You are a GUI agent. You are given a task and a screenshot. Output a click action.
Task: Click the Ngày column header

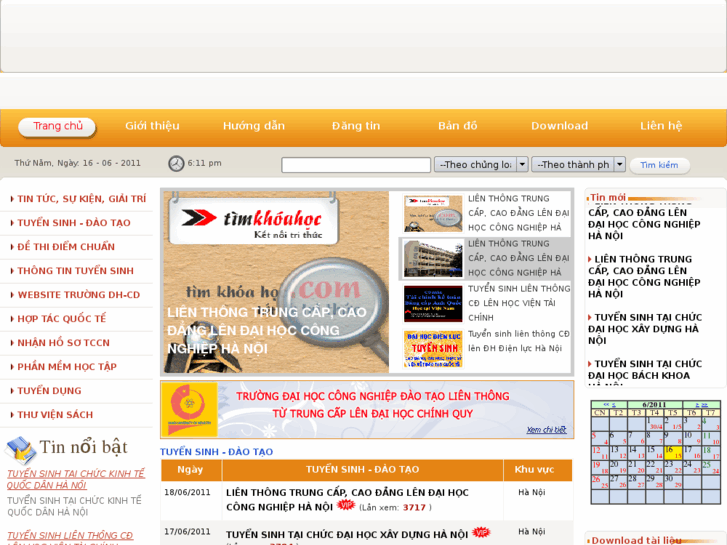[191, 470]
